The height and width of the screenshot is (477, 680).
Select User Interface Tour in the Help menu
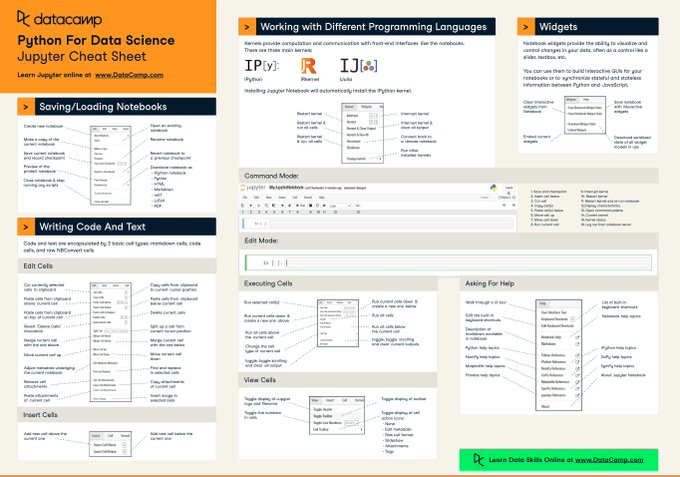[x=554, y=312]
